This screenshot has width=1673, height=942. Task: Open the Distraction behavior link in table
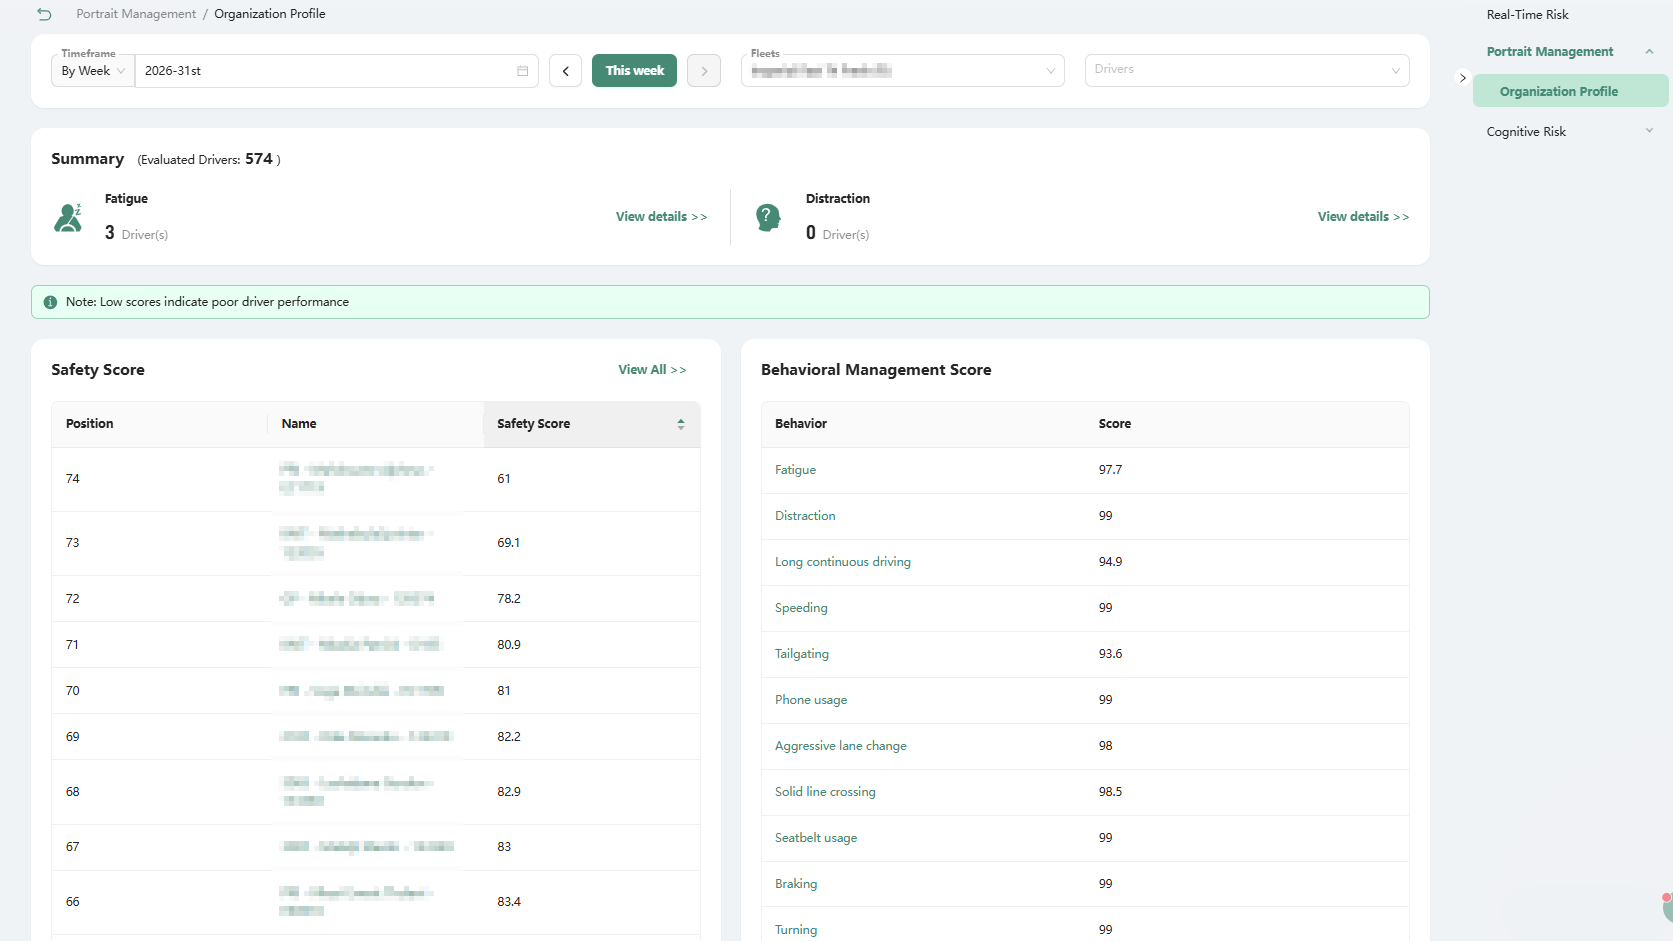[x=805, y=516]
